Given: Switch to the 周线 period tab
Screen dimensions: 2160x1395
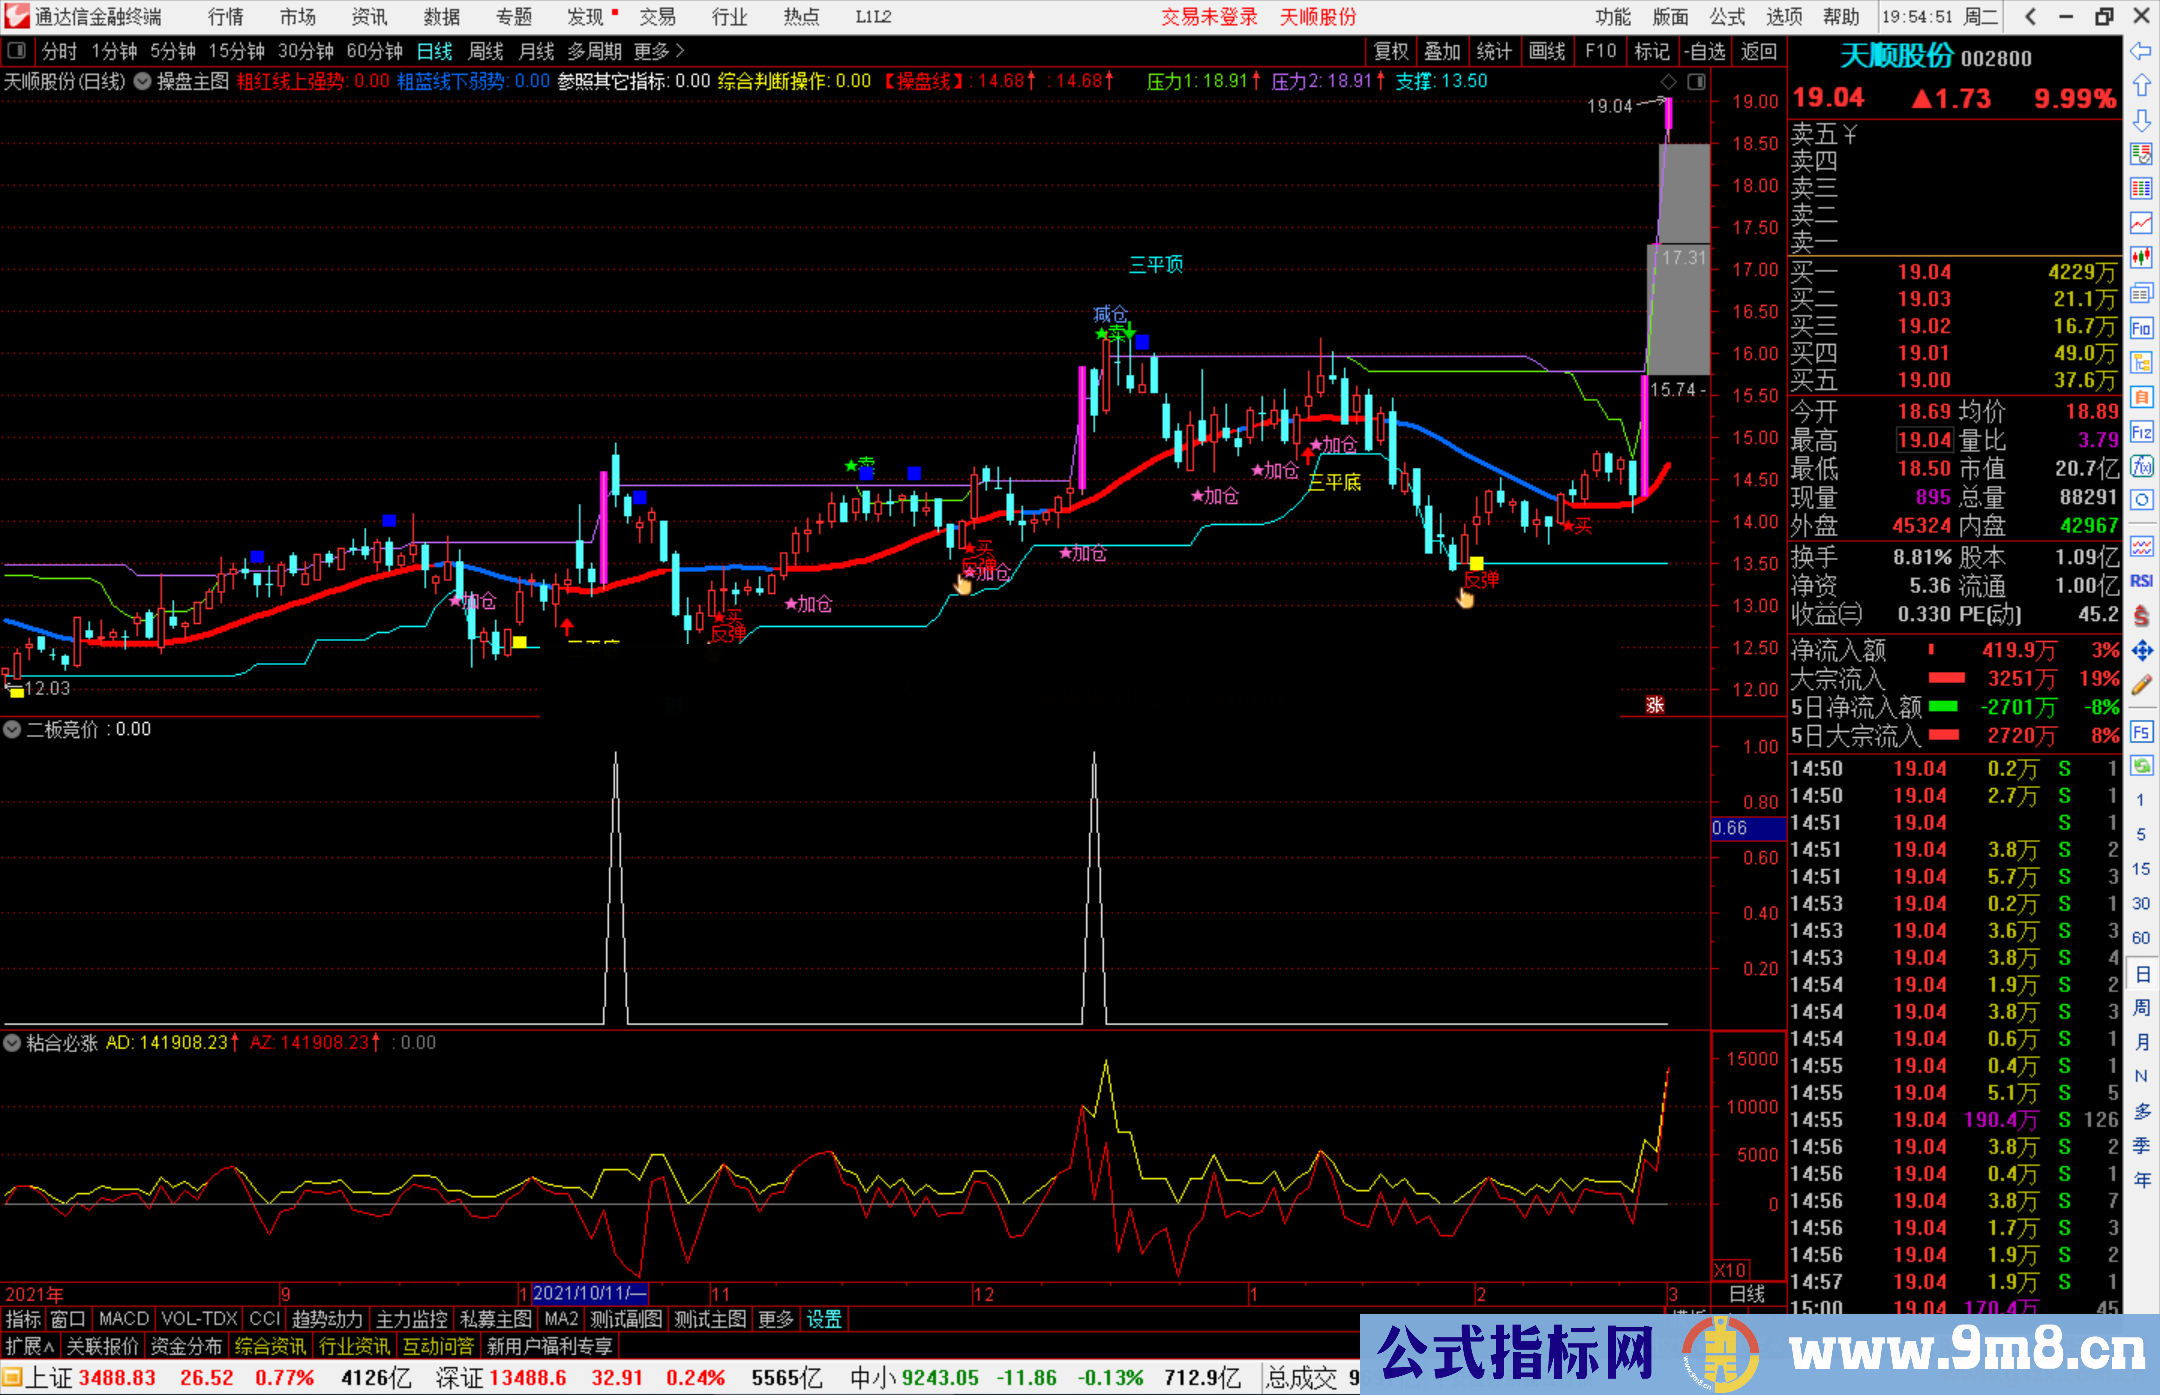Looking at the screenshot, I should [x=486, y=51].
